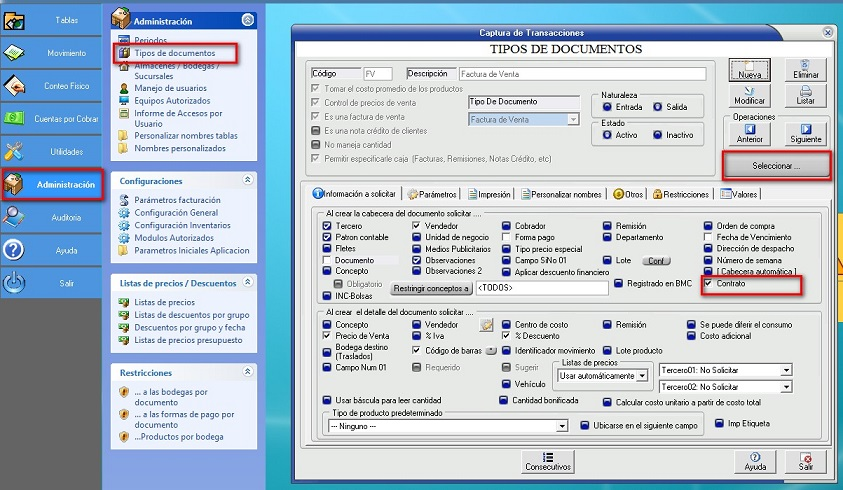The height and width of the screenshot is (490, 843).
Task: Expand the Usar automáticamente price list dropdown
Action: pyautogui.click(x=643, y=376)
